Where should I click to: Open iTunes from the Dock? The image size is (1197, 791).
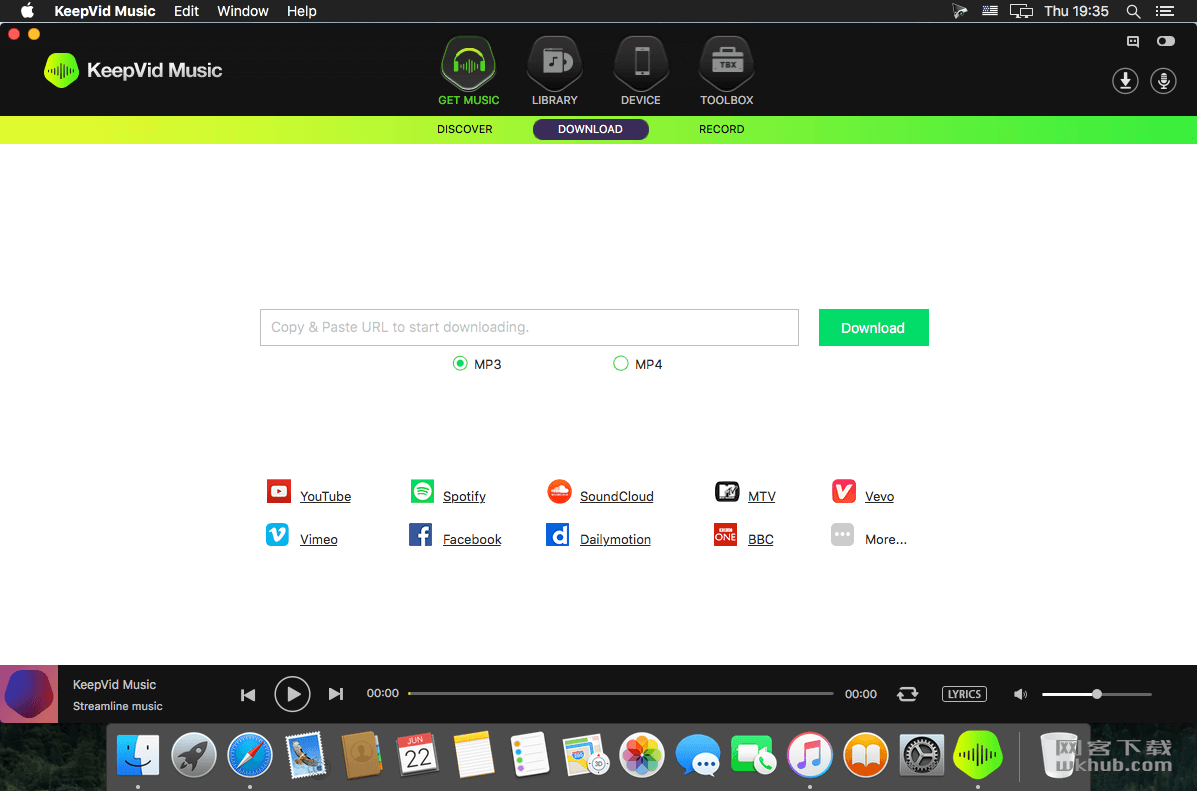pos(809,755)
